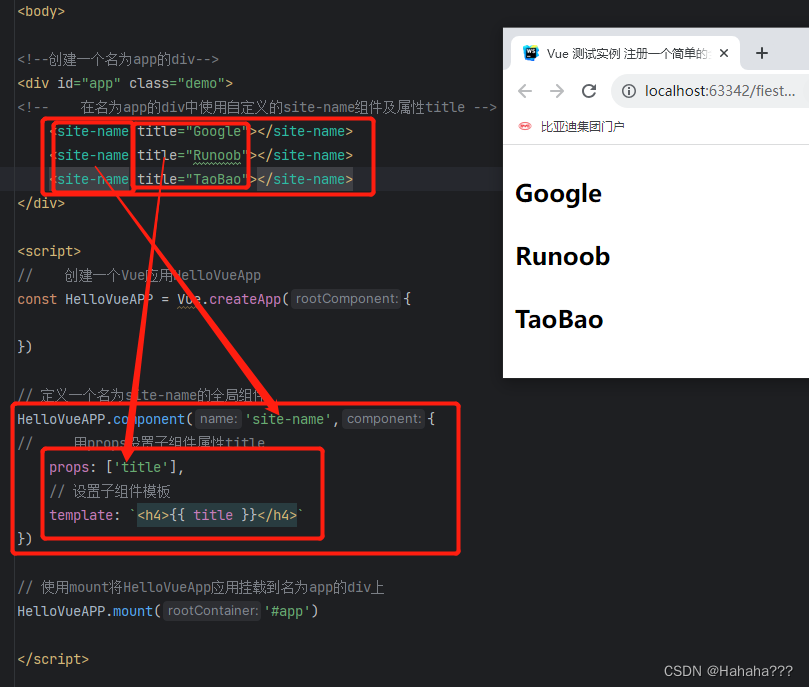Click the TaoBao heading in the page

(x=559, y=319)
